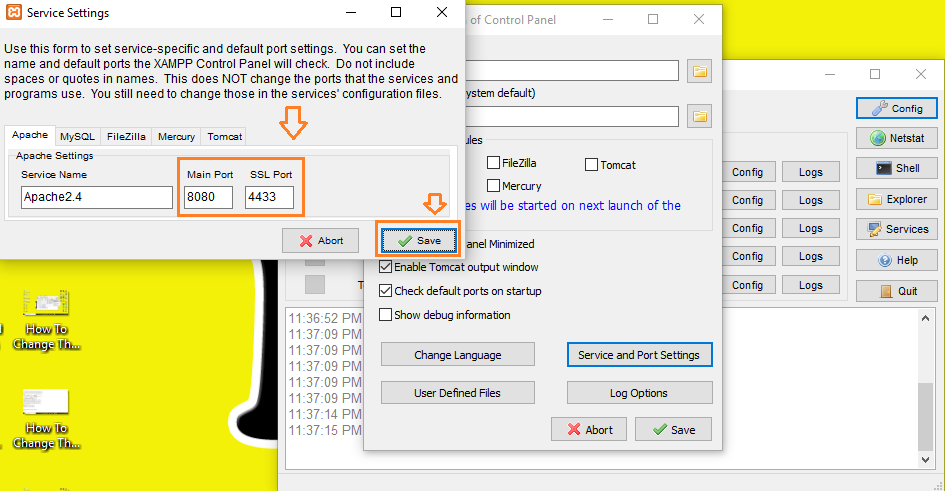This screenshot has width=945, height=491.
Task: Switch to the Mercury tab
Action: pyautogui.click(x=176, y=137)
